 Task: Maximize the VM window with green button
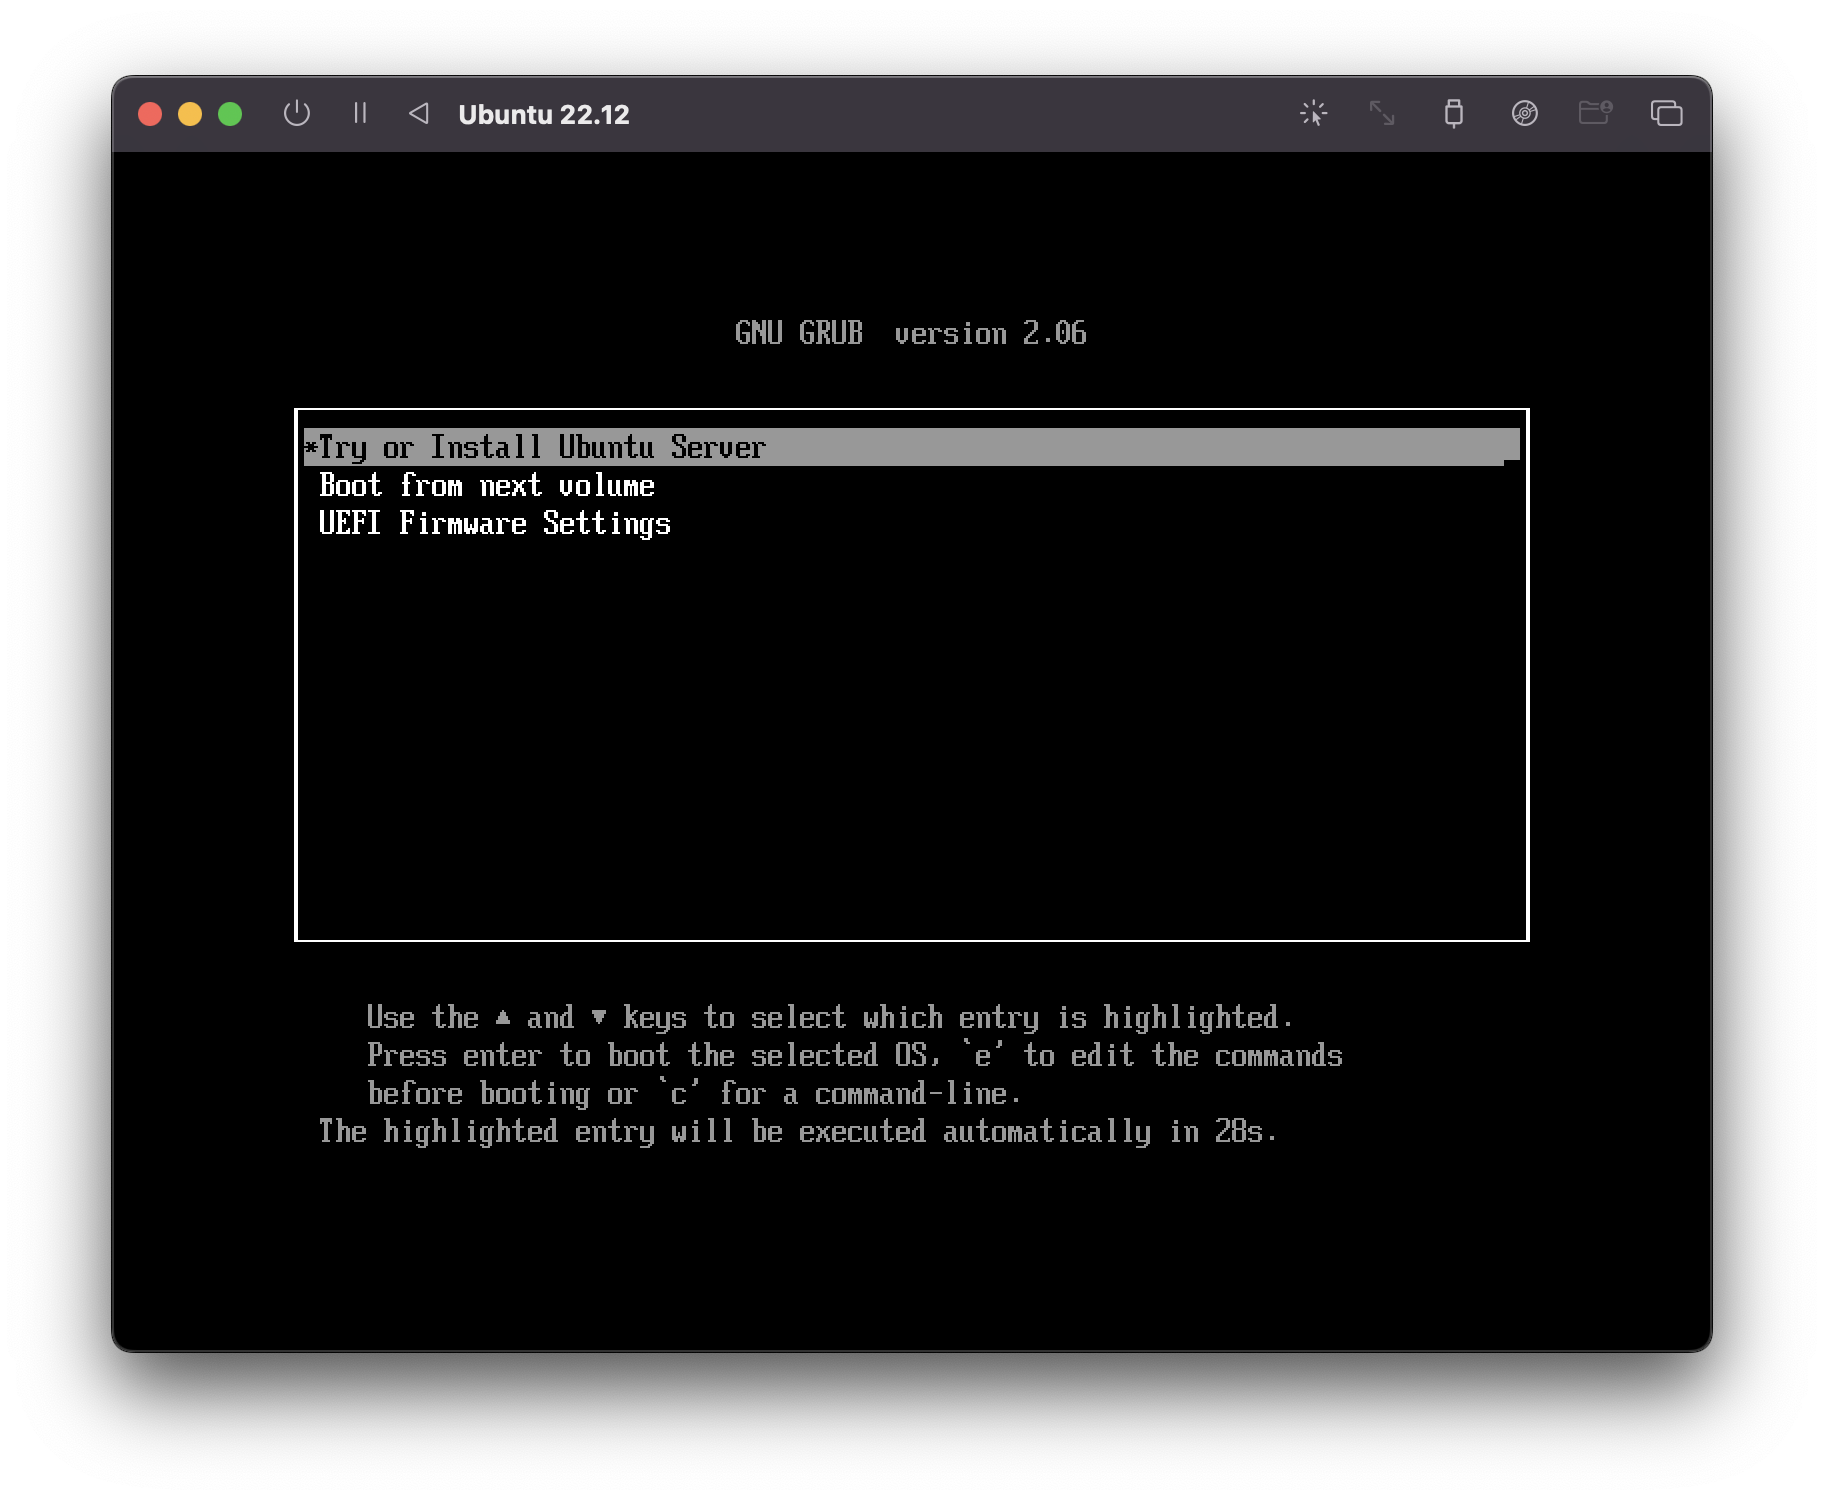point(230,114)
